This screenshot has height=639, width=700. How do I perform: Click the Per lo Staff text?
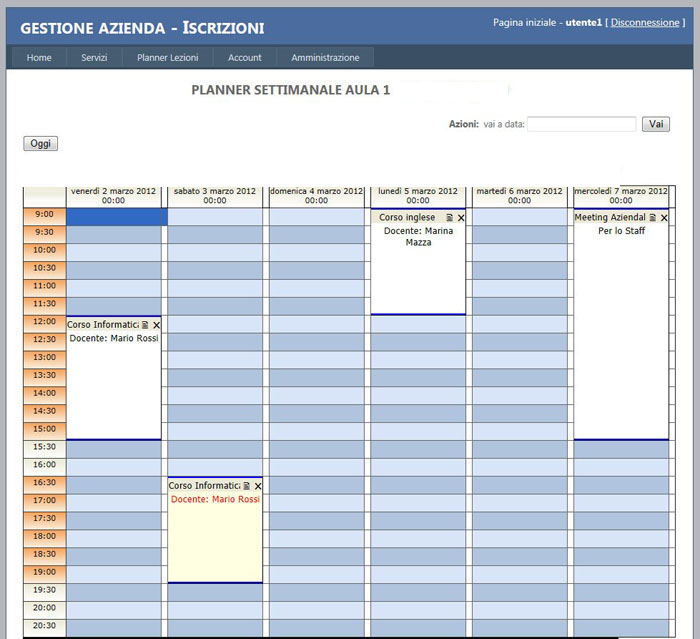tap(621, 231)
